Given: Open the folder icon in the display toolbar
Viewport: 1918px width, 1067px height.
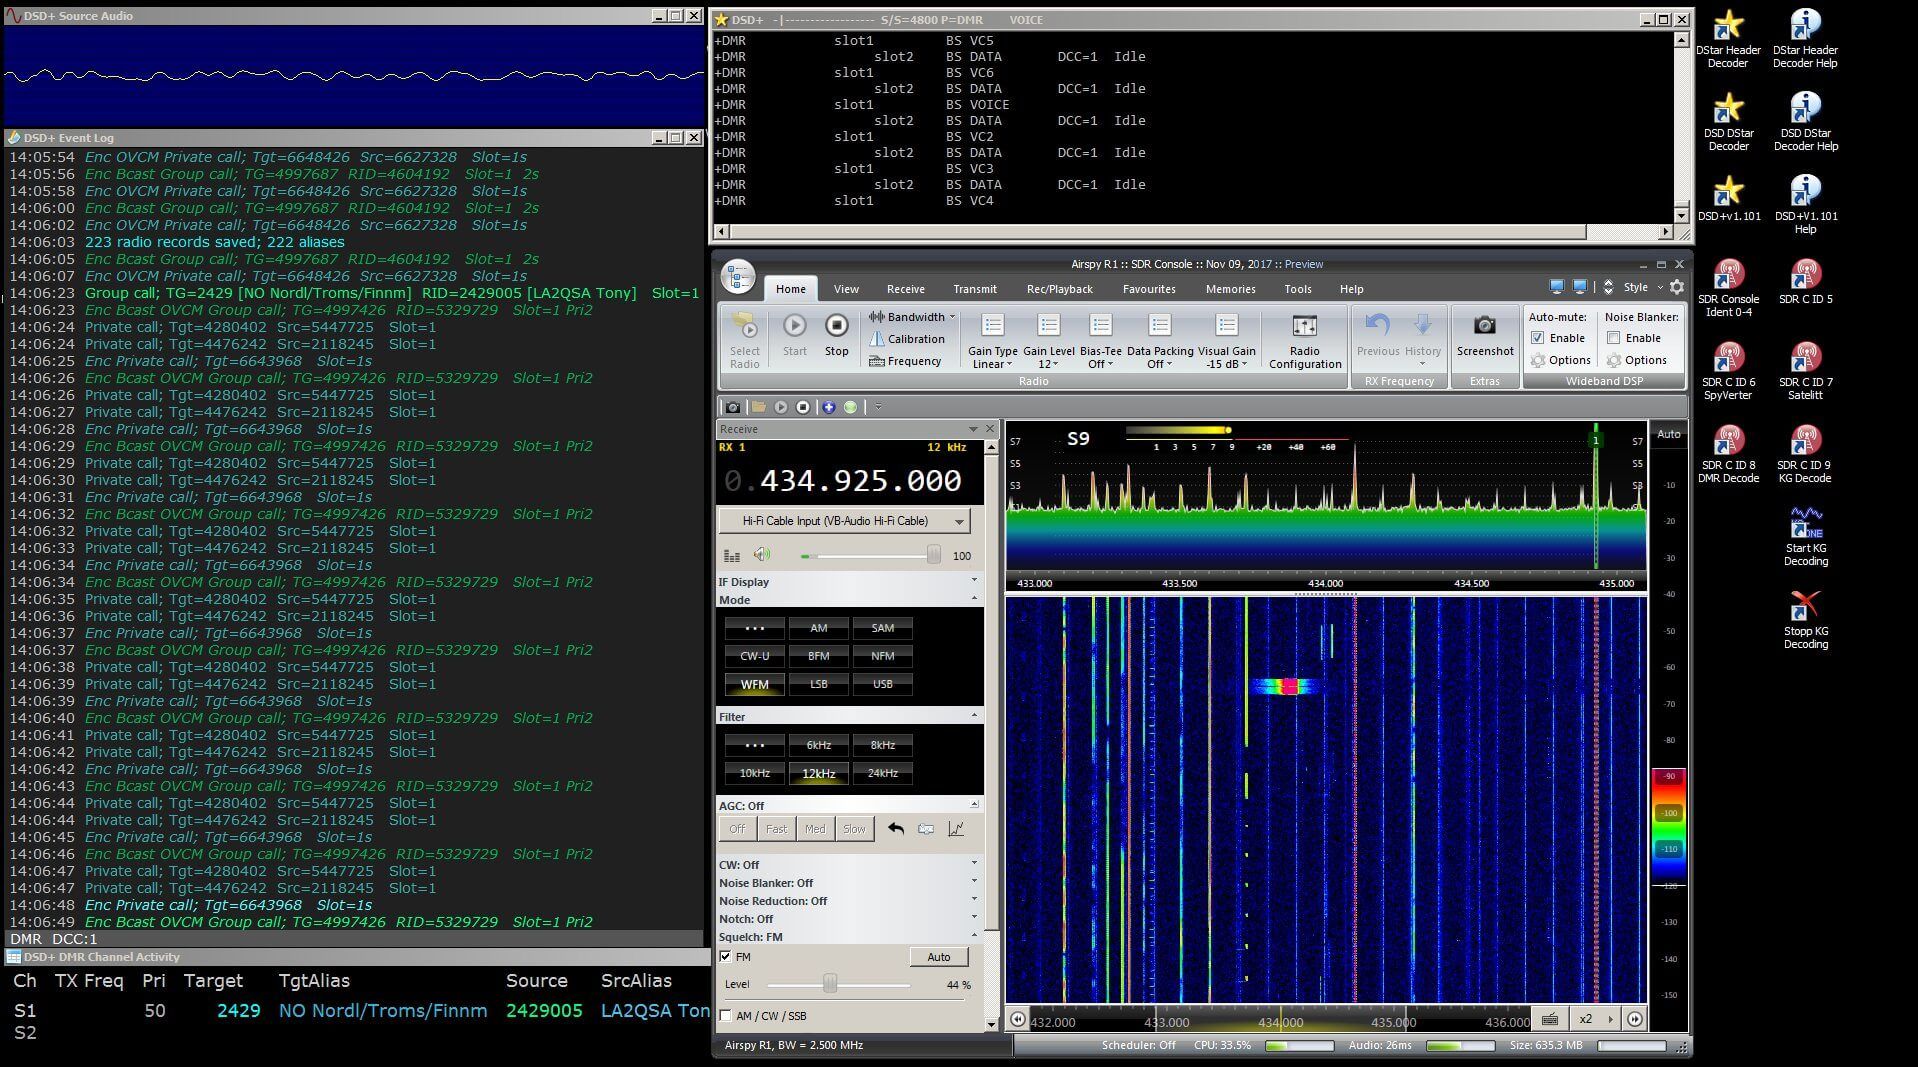Looking at the screenshot, I should pos(758,407).
